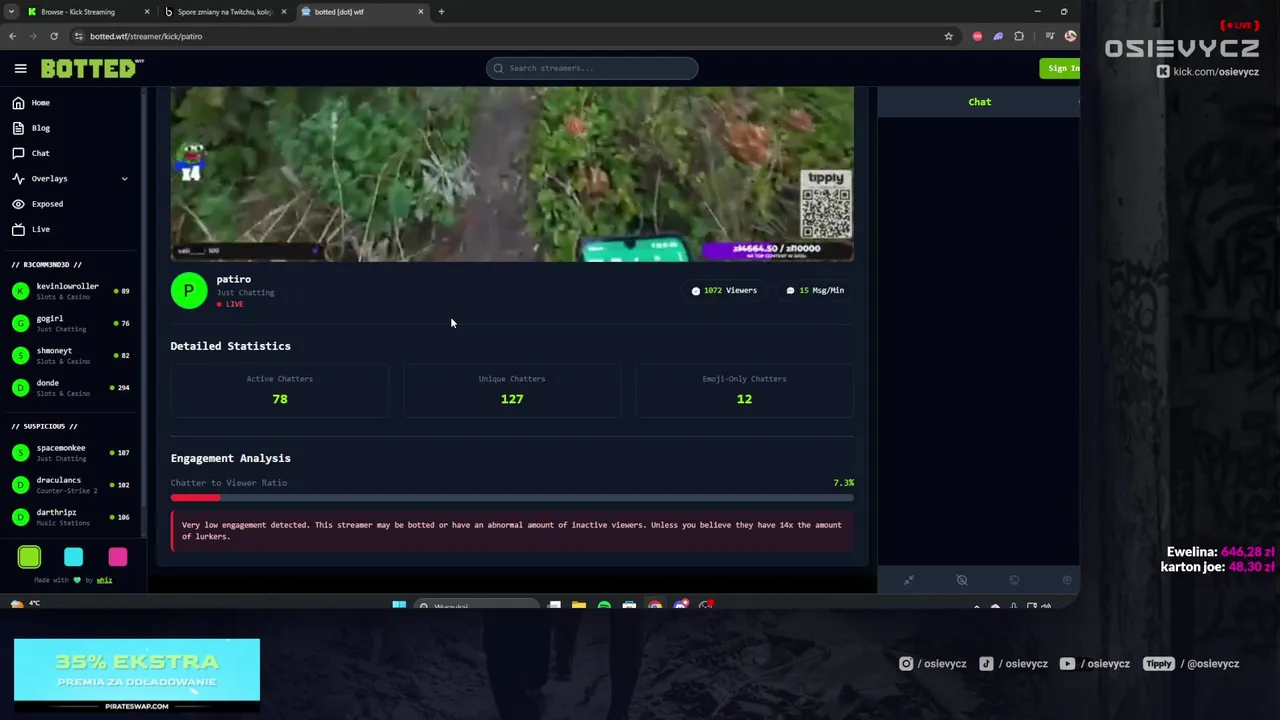Image resolution: width=1280 pixels, height=720 pixels.
Task: Focus the Search streamers input field
Action: (592, 68)
